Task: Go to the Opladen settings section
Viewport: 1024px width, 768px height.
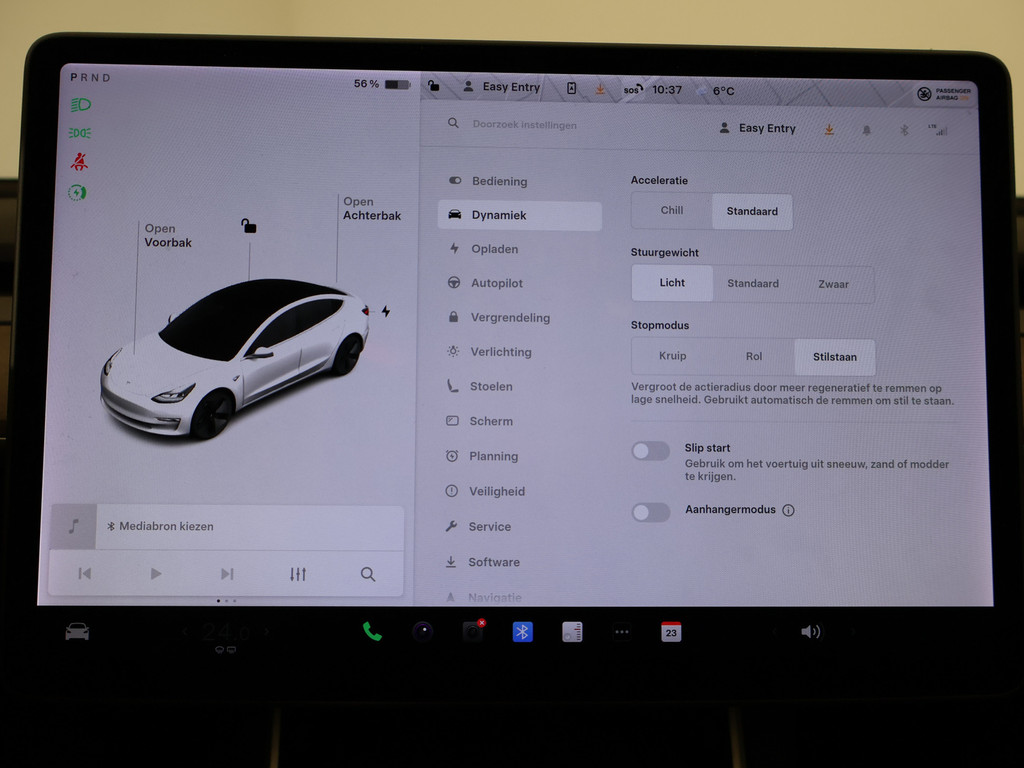Action: [x=494, y=249]
